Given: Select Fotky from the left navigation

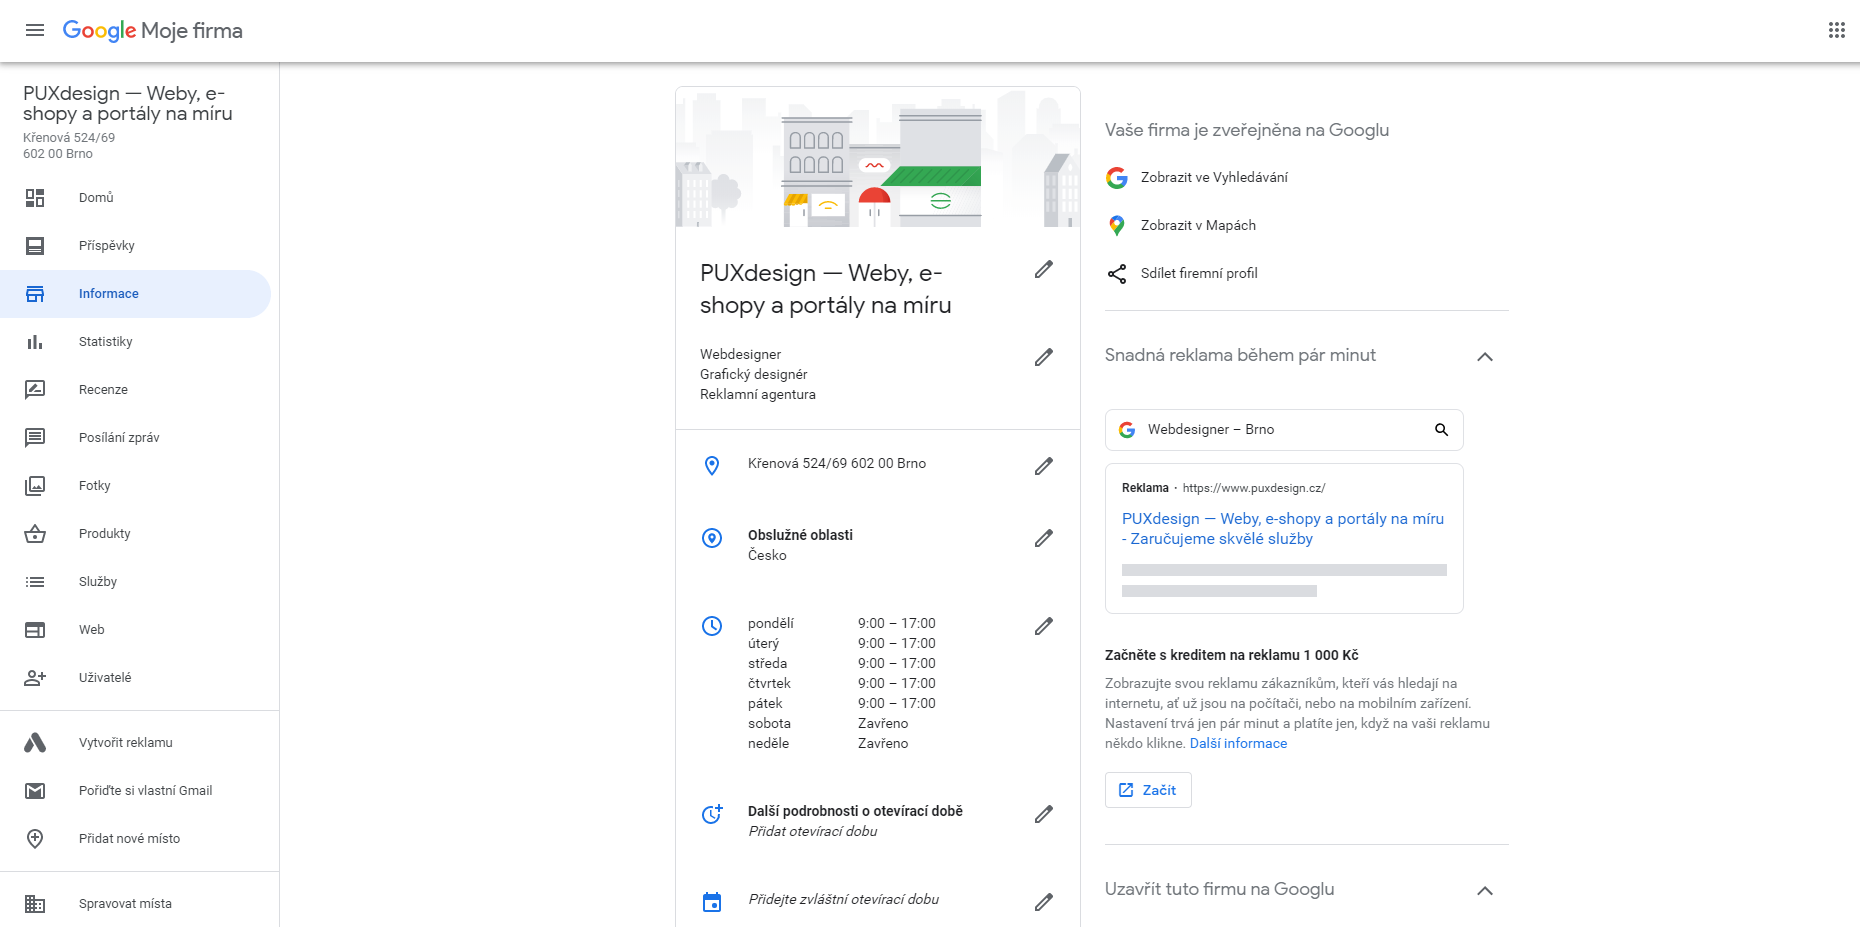Looking at the screenshot, I should [x=95, y=486].
